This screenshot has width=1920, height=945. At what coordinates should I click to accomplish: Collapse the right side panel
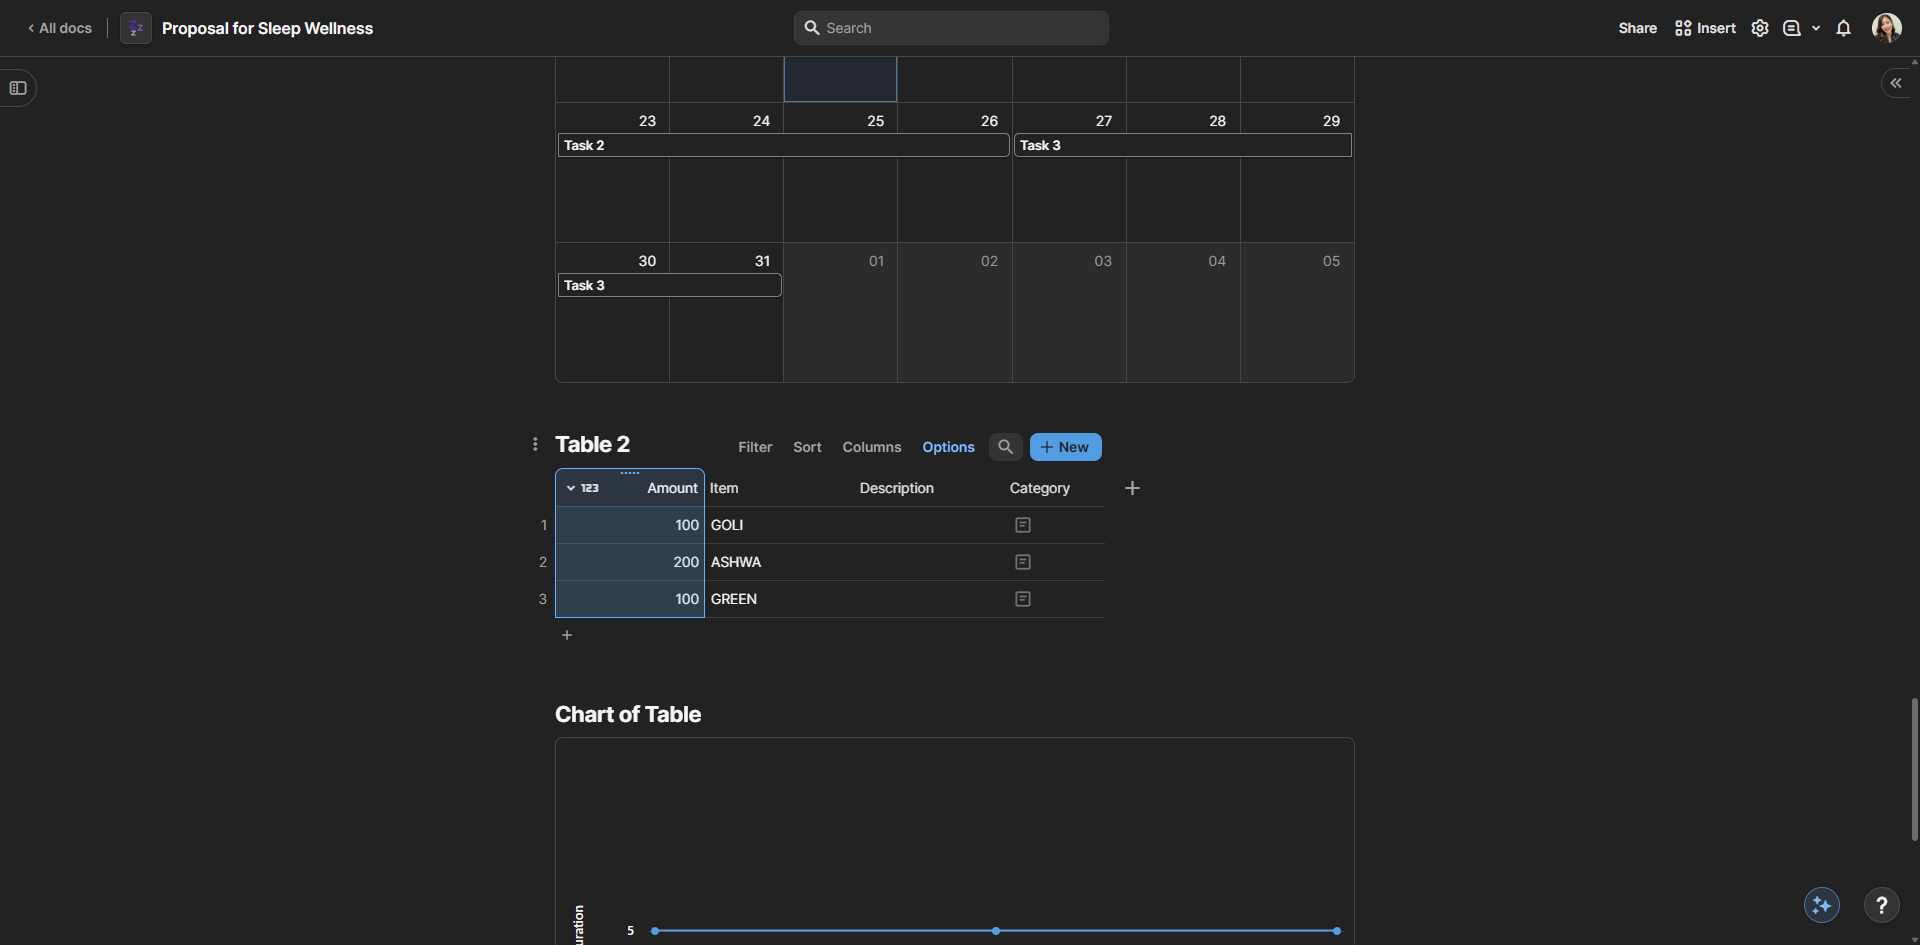coord(1896,83)
